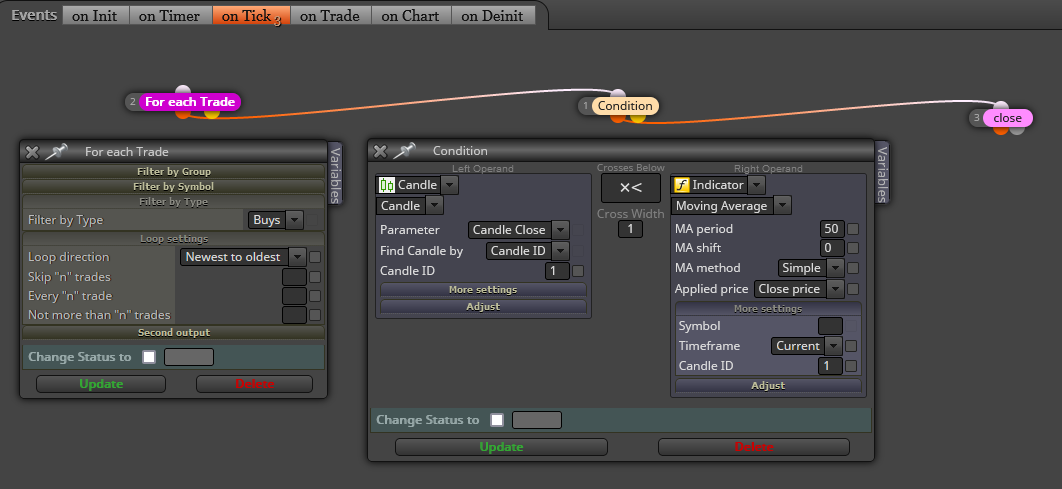
Task: Close the Condition panel with X icon
Action: [380, 151]
